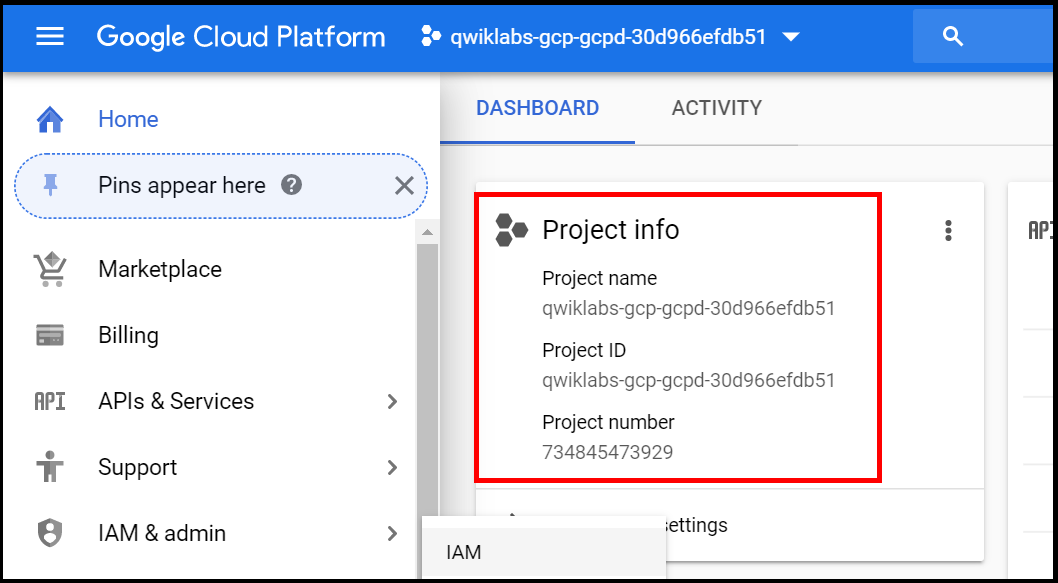Open Support from the sidebar
This screenshot has height=583, width=1058.
(x=138, y=467)
